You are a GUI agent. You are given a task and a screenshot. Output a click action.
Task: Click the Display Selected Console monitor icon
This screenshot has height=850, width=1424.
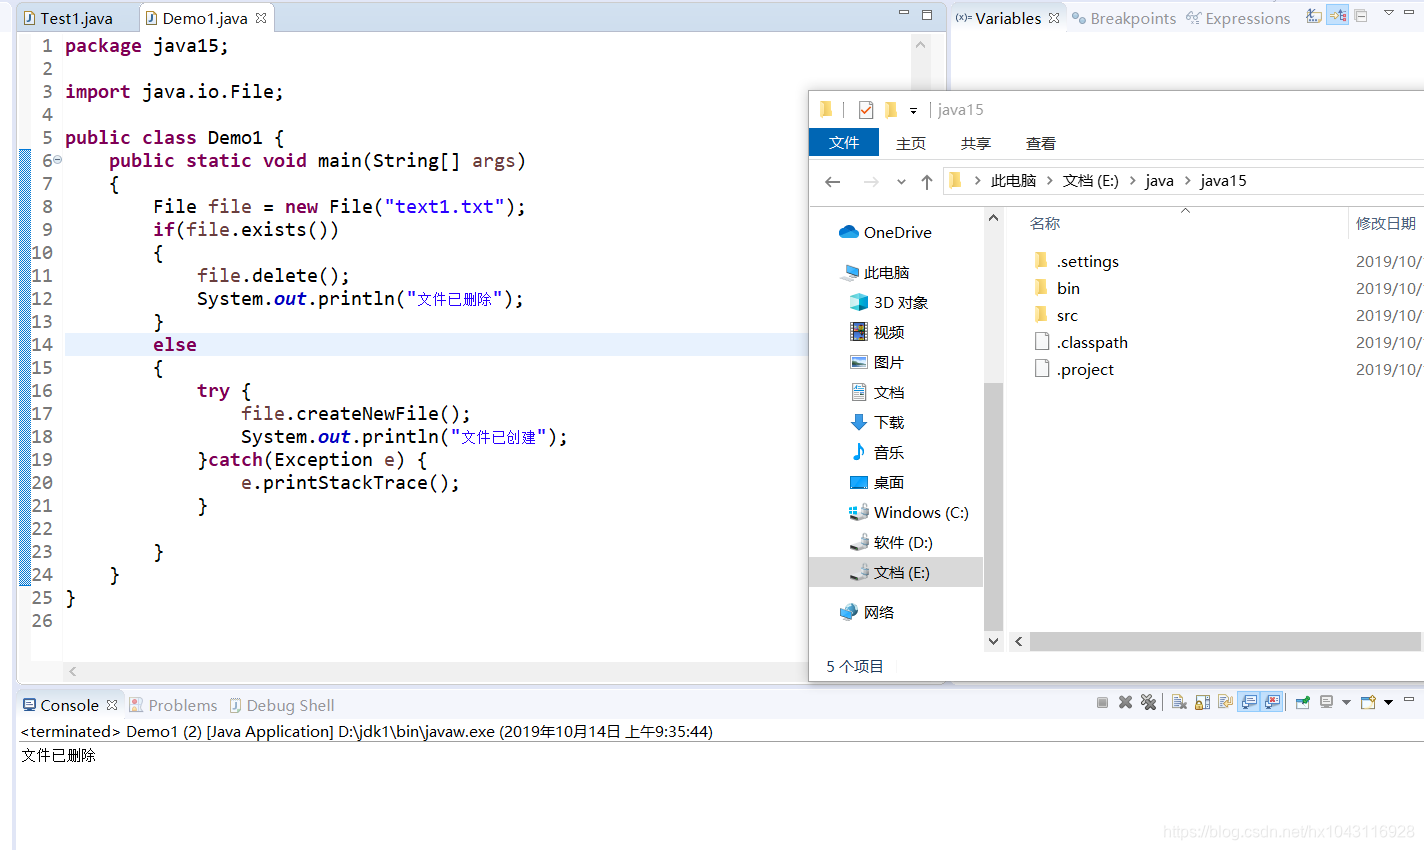[1326, 702]
